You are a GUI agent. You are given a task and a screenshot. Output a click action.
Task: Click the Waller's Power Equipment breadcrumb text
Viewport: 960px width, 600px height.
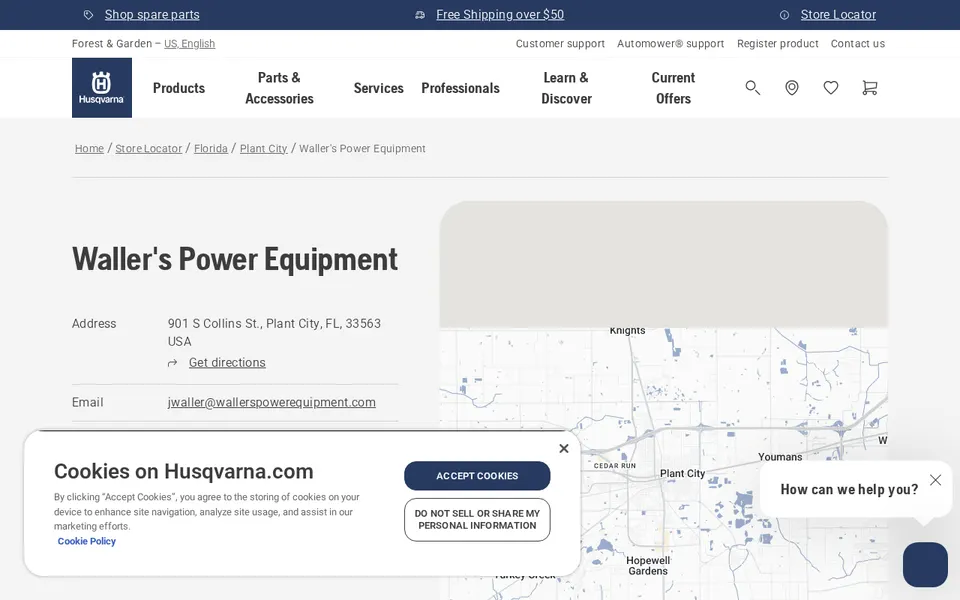(362, 148)
